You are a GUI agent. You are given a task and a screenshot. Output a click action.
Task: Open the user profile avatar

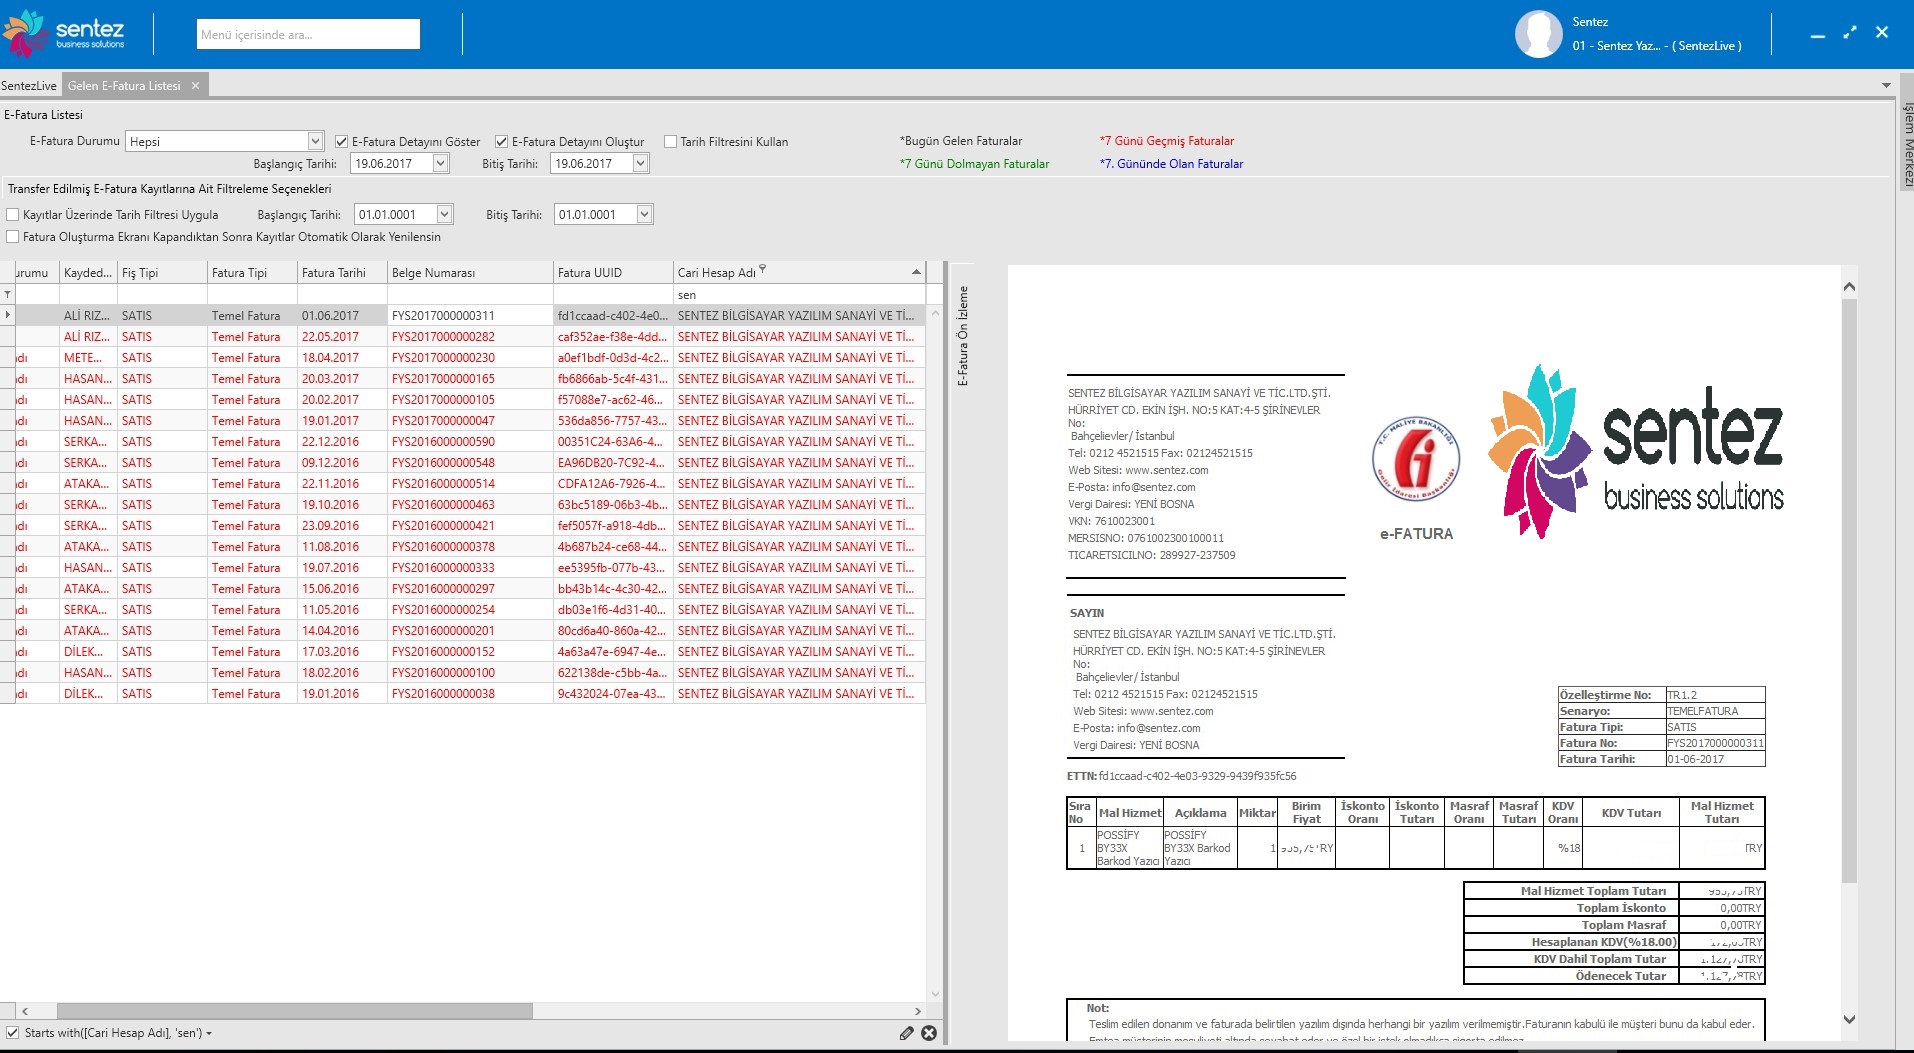pos(1538,34)
